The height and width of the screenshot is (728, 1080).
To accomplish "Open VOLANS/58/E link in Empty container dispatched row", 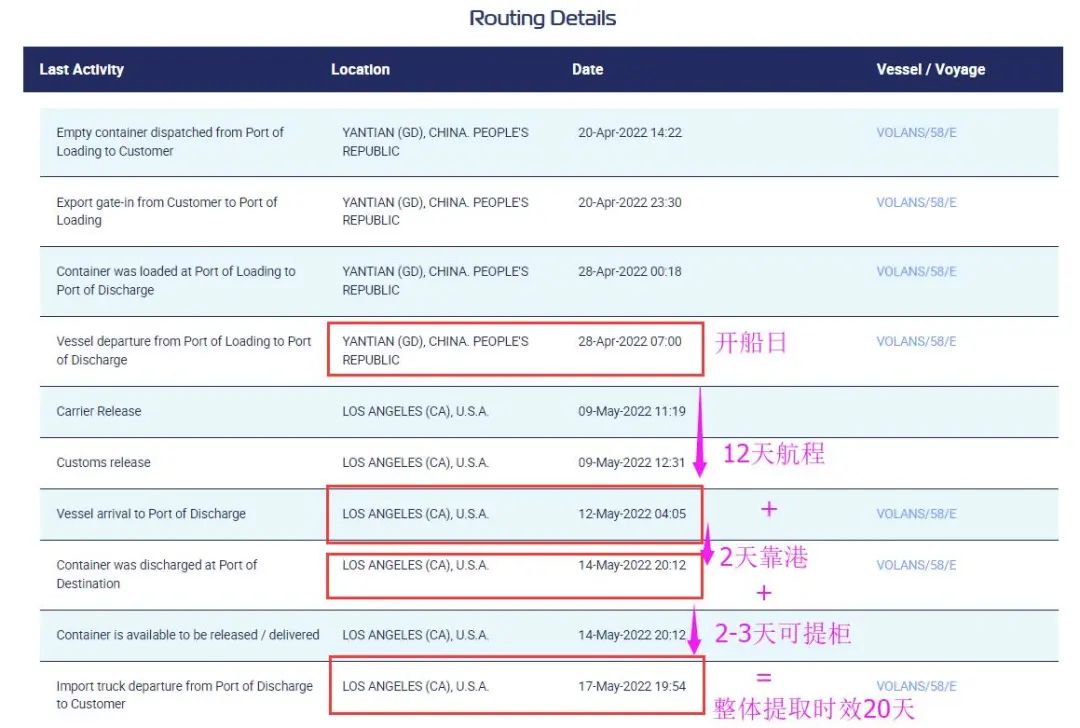I will point(916,133).
